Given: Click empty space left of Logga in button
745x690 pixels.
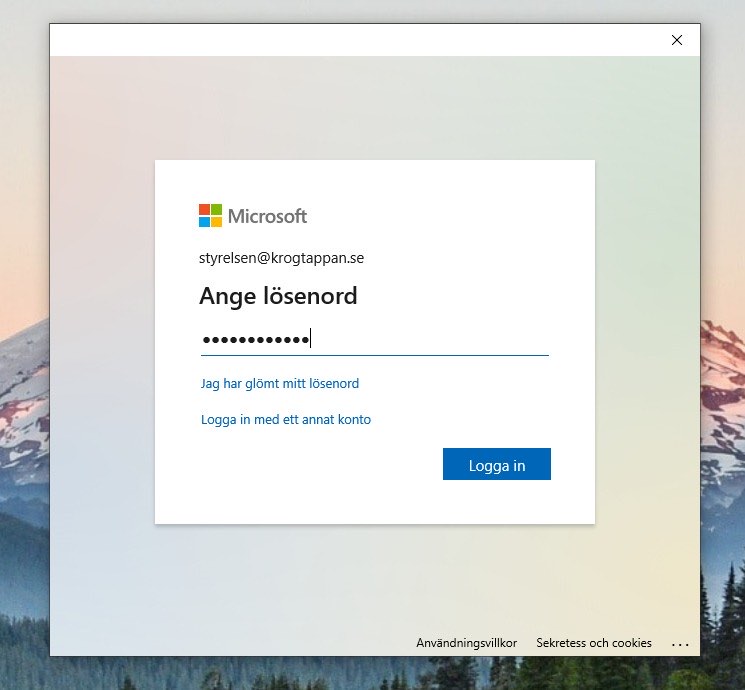Looking at the screenshot, I should [300, 466].
